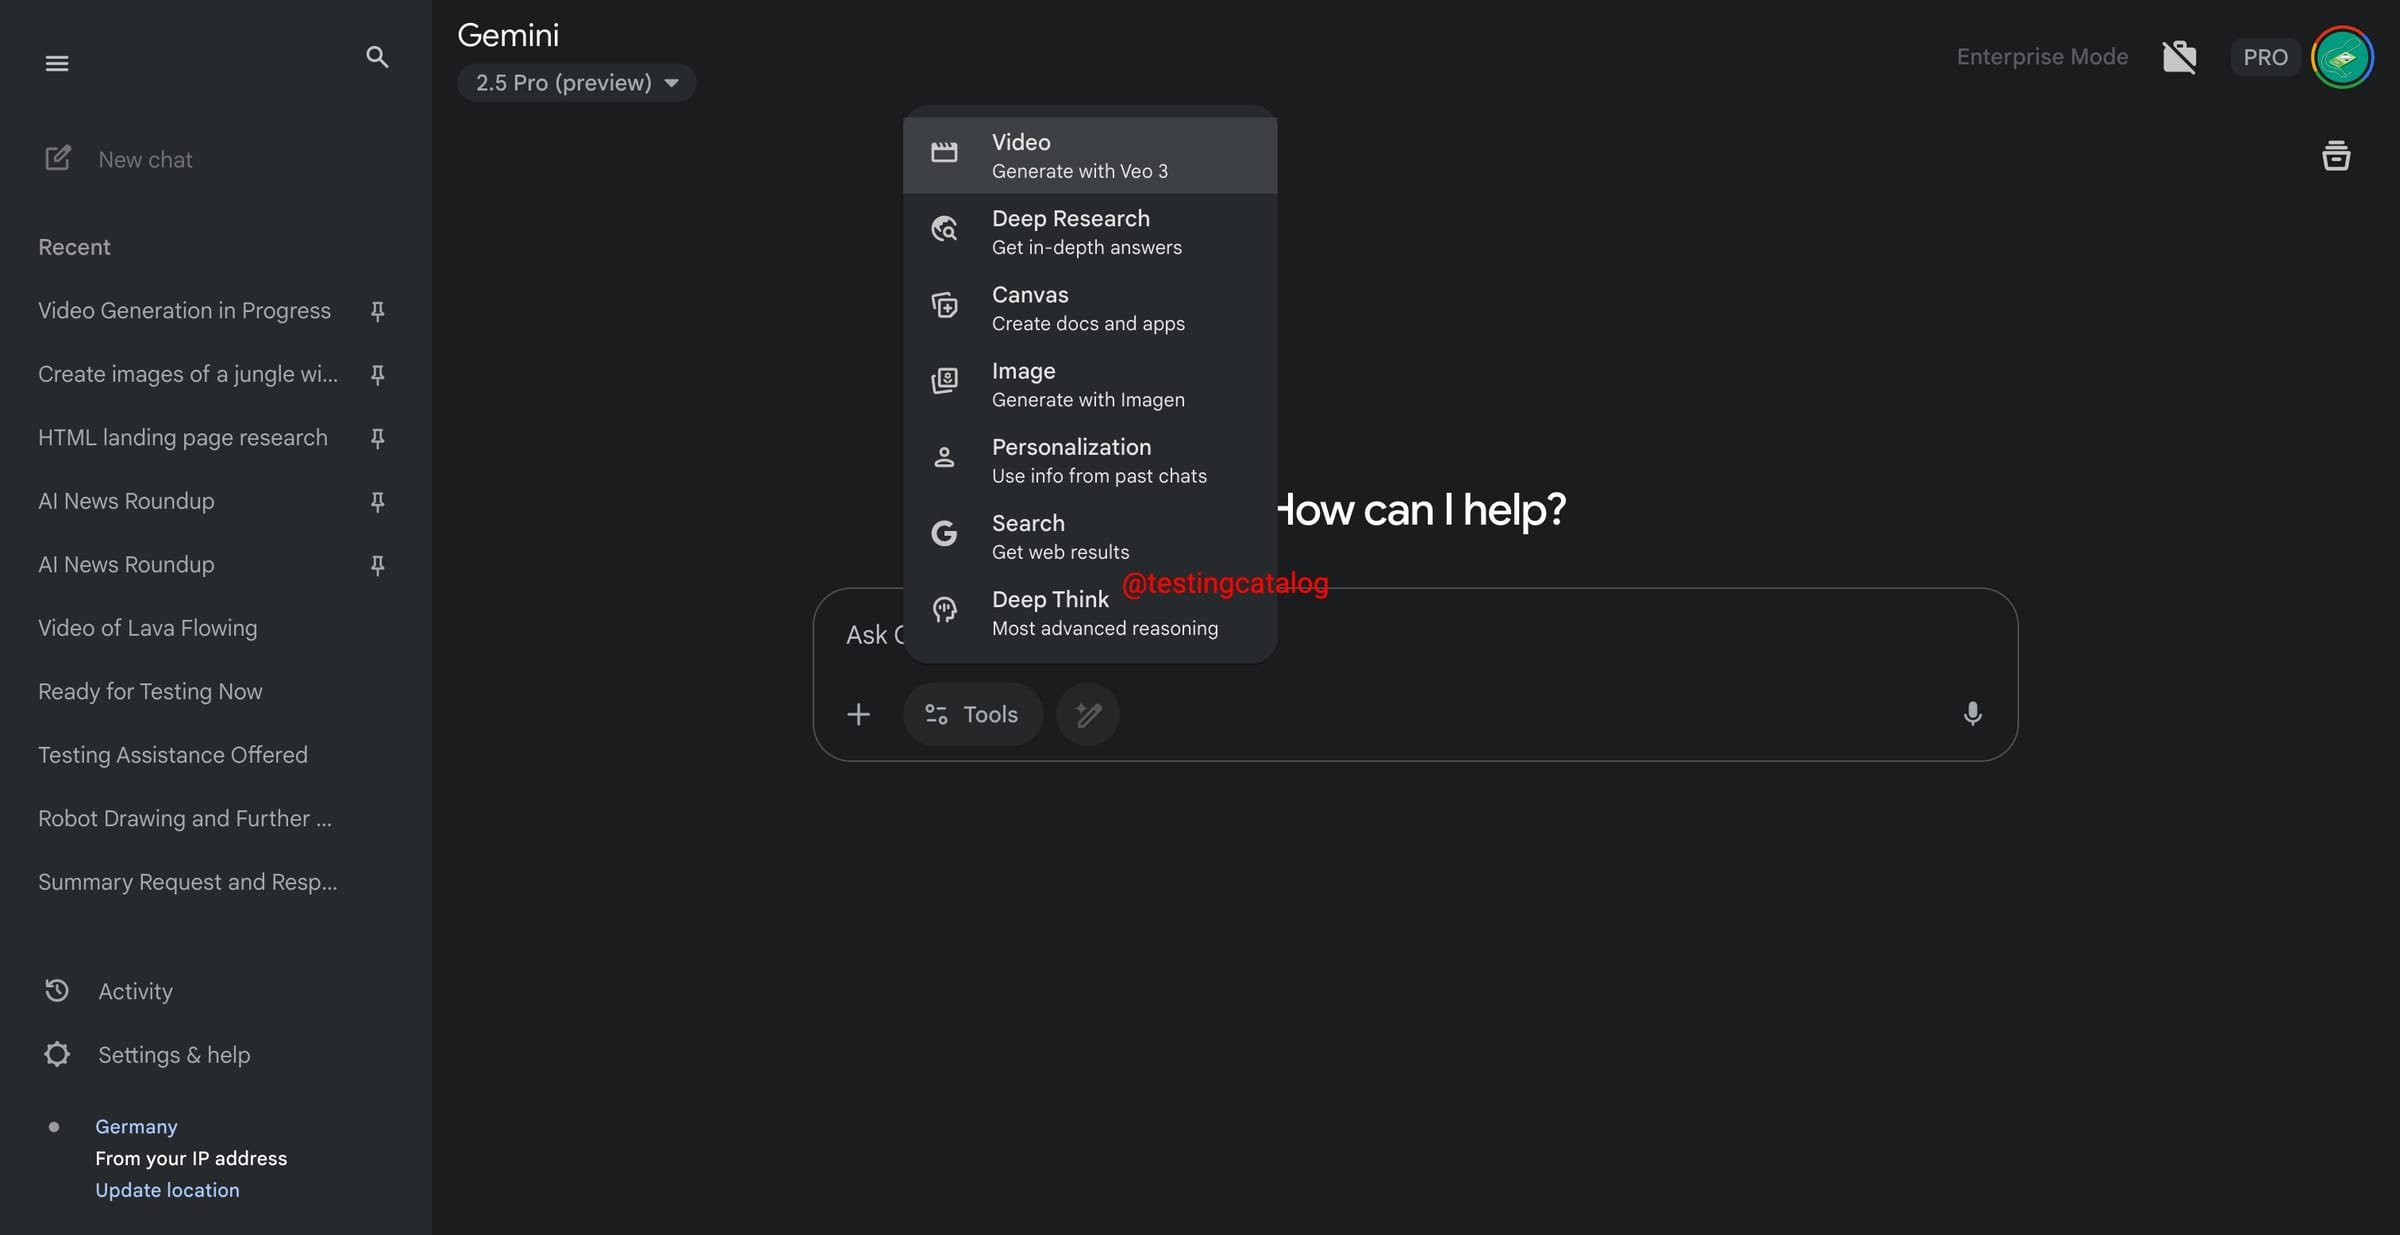Toggle Enterprise Mode in the header
This screenshot has height=1235, width=2400.
point(2042,57)
